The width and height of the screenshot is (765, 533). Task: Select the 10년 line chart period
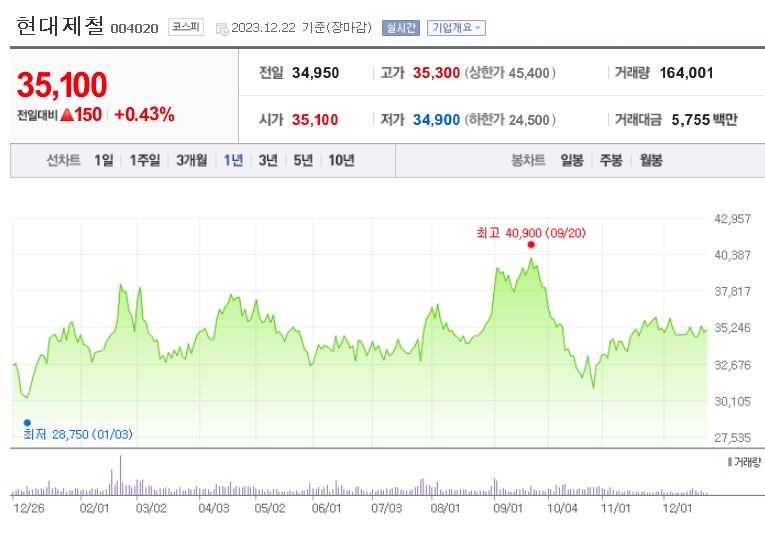click(x=341, y=160)
